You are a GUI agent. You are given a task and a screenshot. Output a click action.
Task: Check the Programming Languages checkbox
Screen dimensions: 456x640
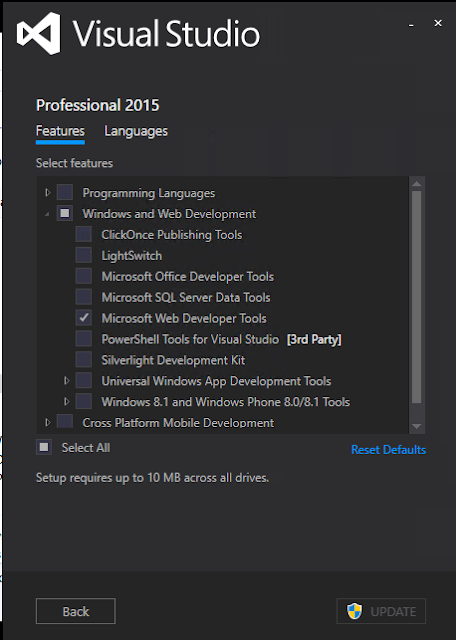pos(65,192)
